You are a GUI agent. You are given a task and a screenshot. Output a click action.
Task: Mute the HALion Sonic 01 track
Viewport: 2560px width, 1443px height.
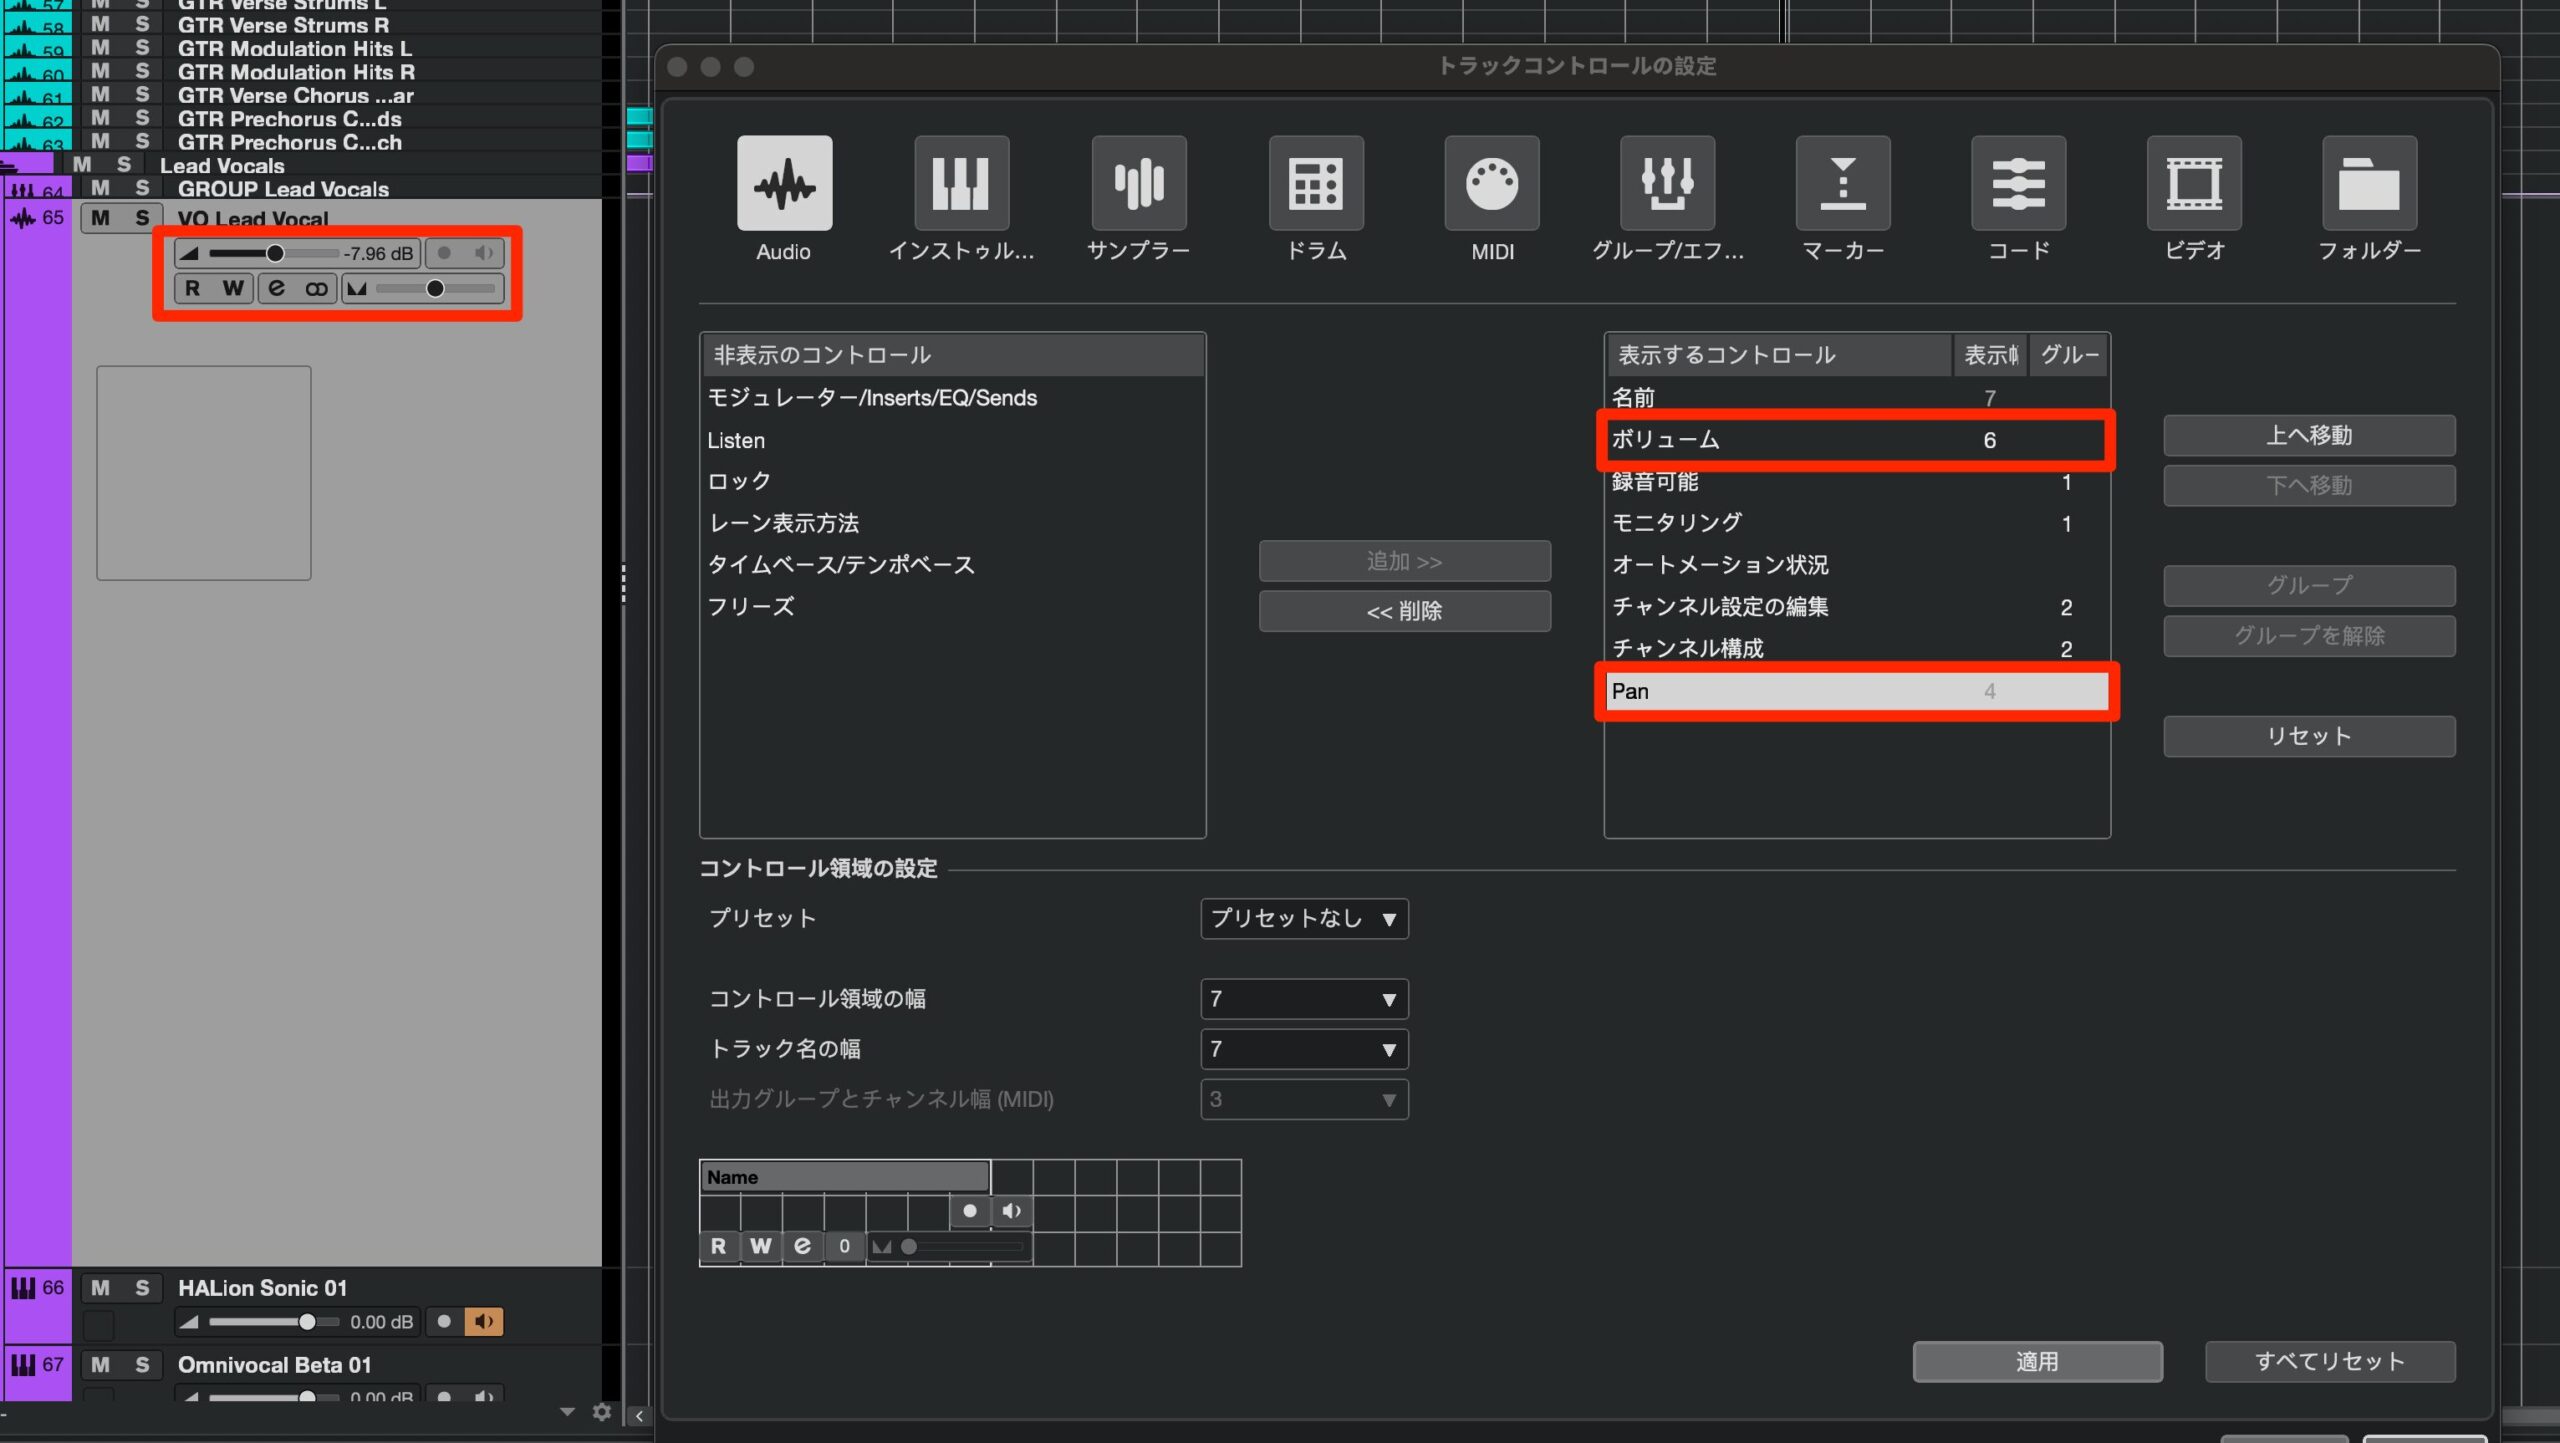(x=100, y=1288)
